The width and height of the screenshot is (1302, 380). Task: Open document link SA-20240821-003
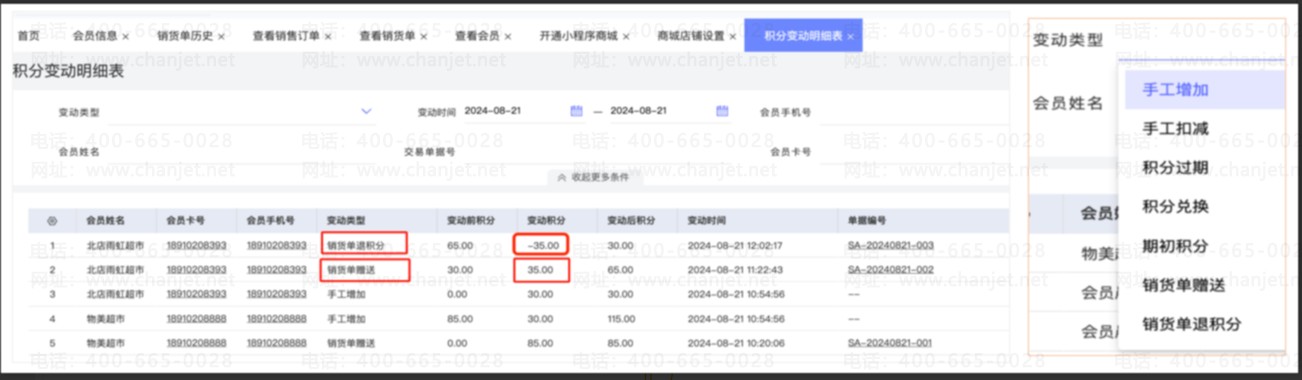(889, 245)
